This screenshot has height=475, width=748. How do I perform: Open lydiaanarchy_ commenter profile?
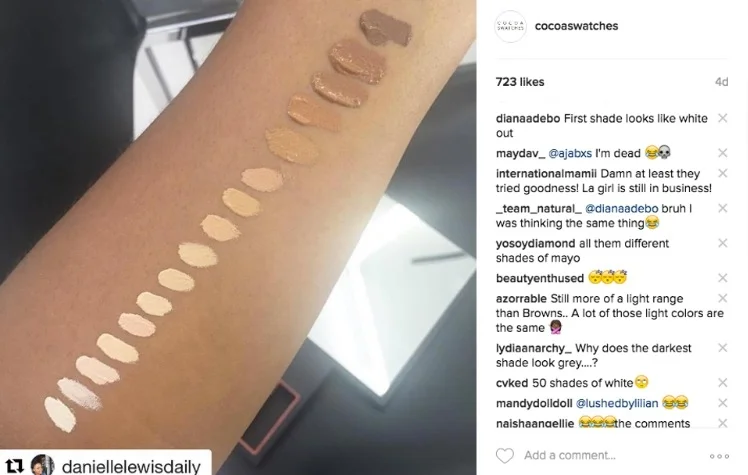(x=534, y=348)
